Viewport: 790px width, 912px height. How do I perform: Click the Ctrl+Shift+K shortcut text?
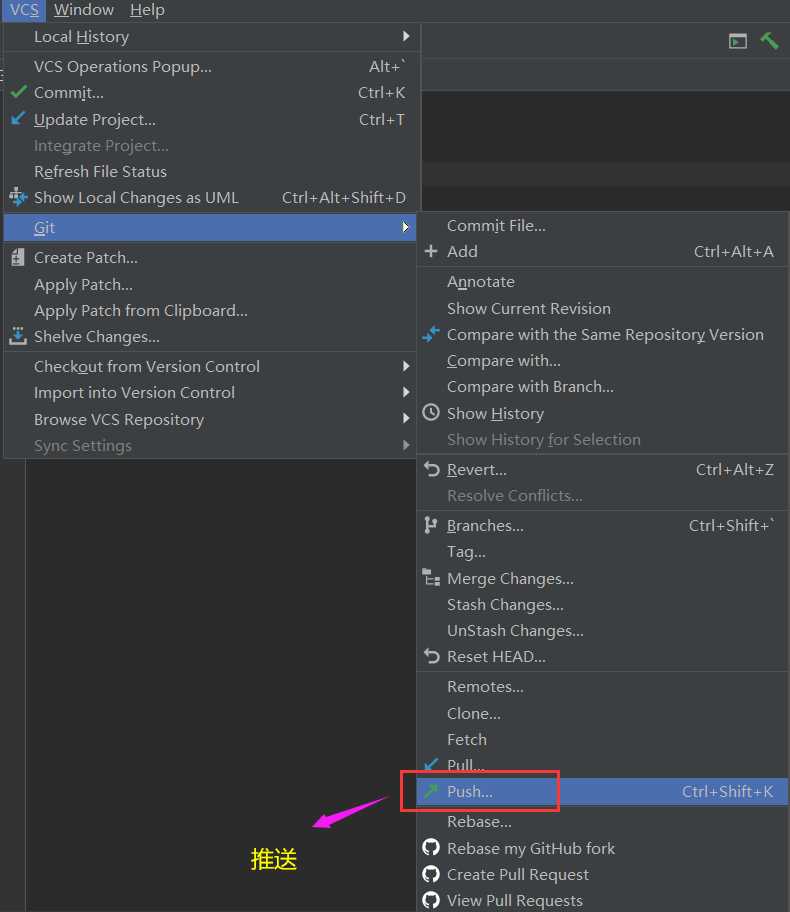point(727,792)
